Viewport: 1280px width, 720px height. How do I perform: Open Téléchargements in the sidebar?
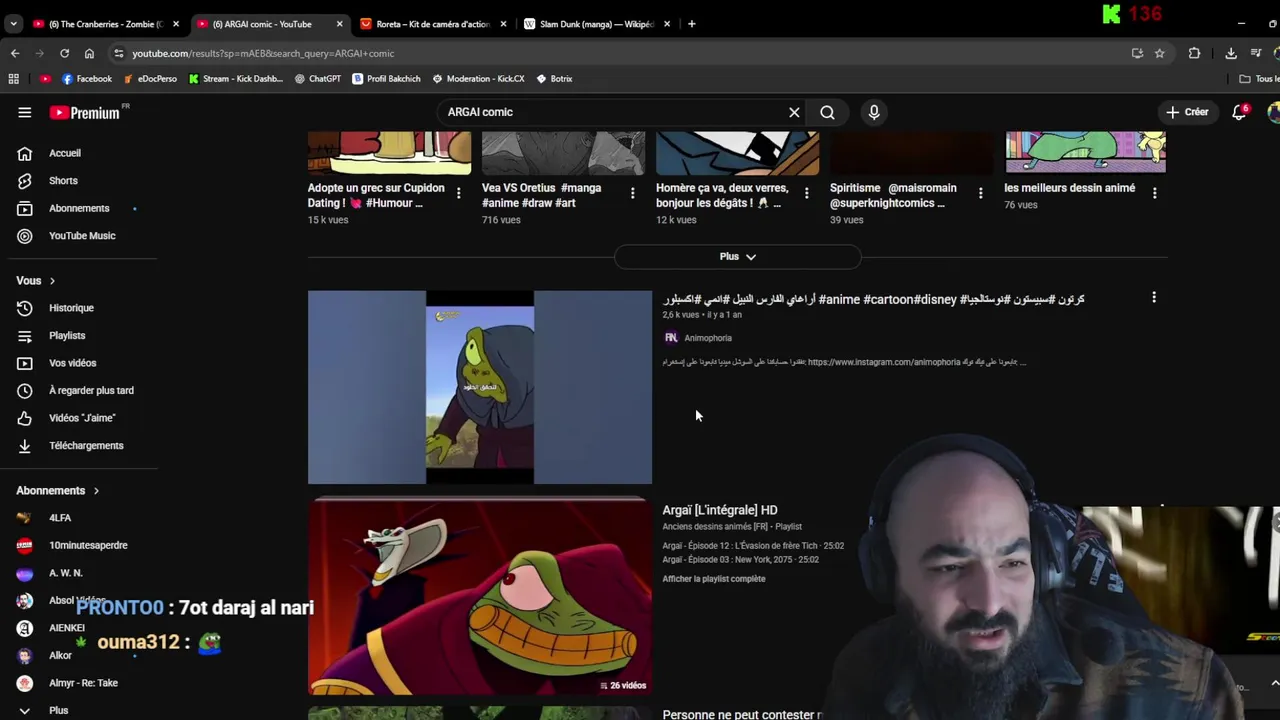86,446
